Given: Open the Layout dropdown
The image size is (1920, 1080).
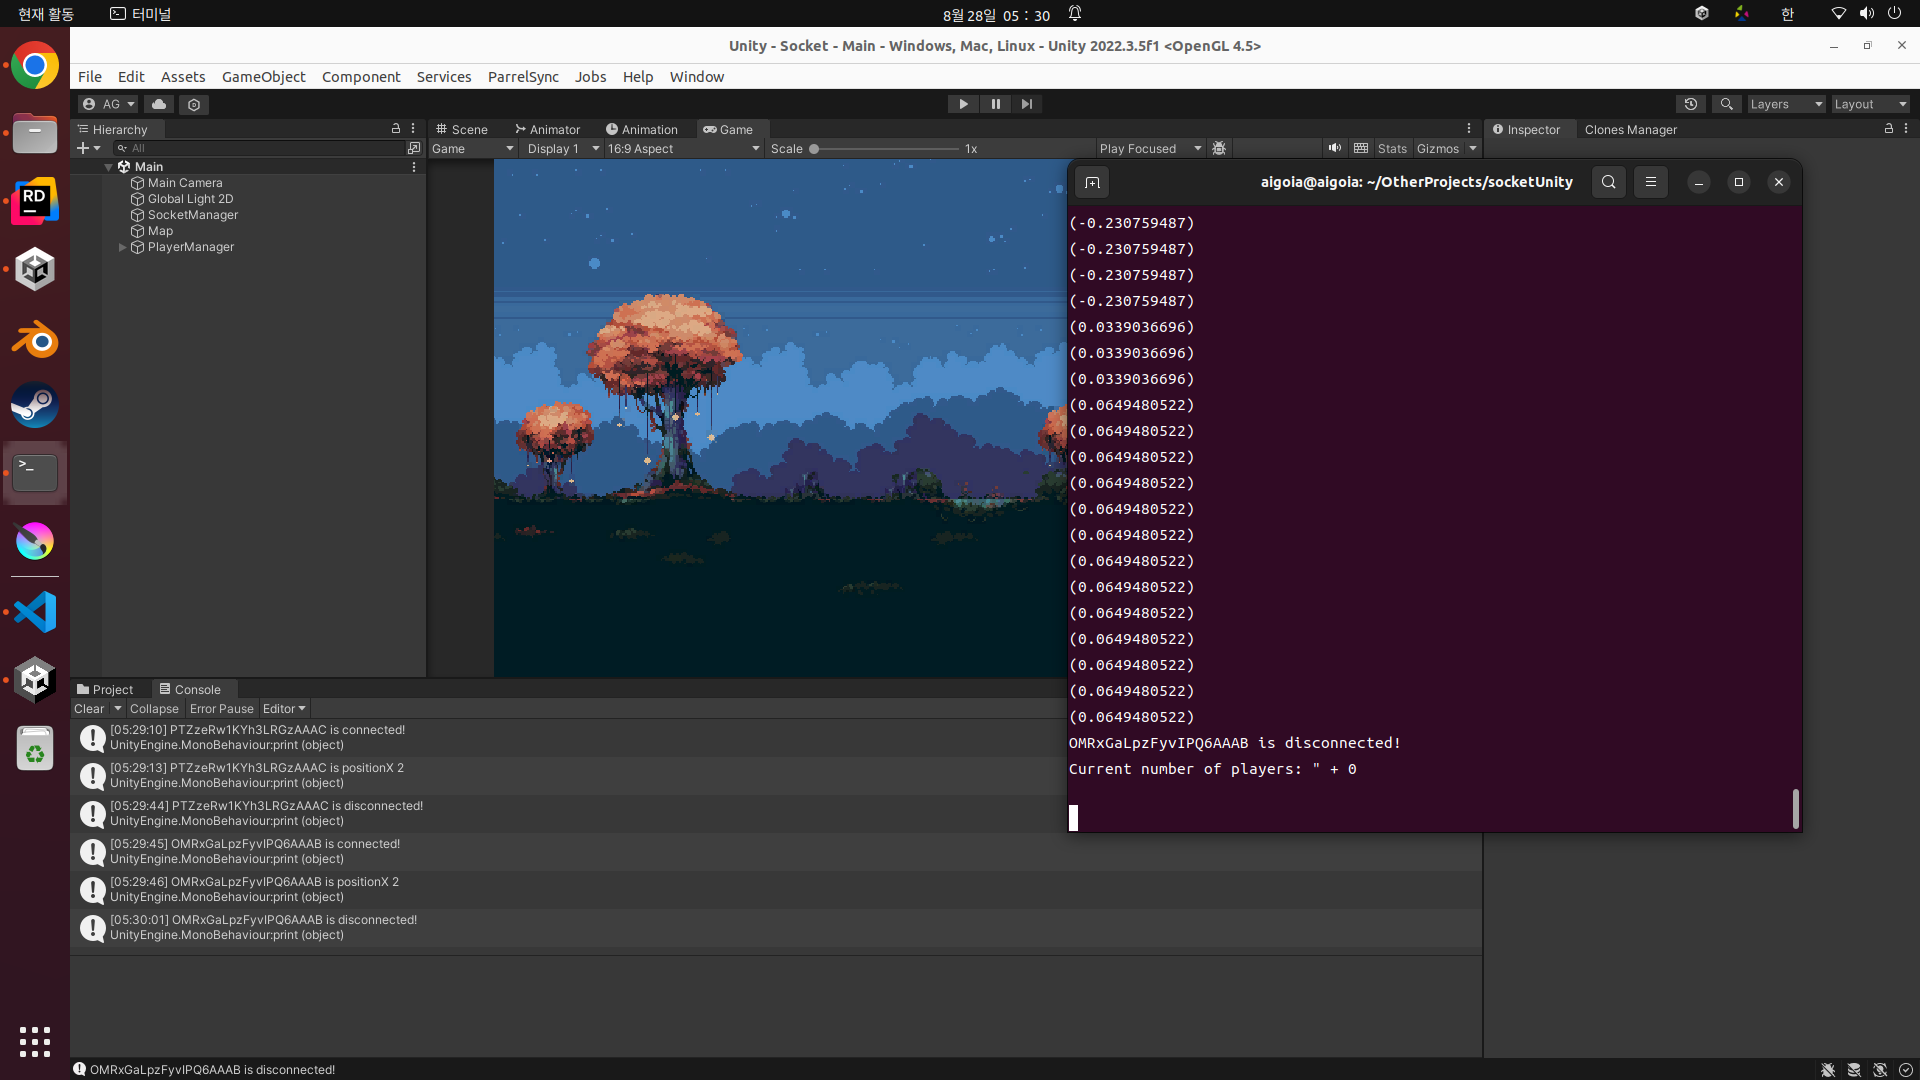Looking at the screenshot, I should pos(1870,104).
